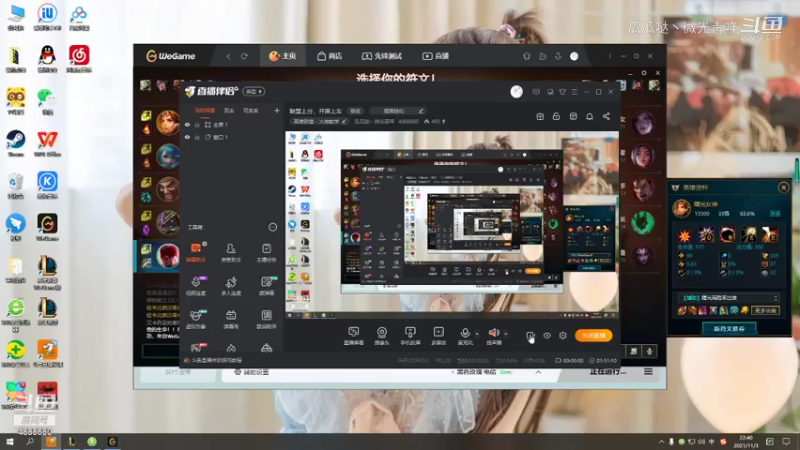This screenshot has height=450, width=800.
Task: Add a camera source from bottom toolbar
Action: (382, 336)
